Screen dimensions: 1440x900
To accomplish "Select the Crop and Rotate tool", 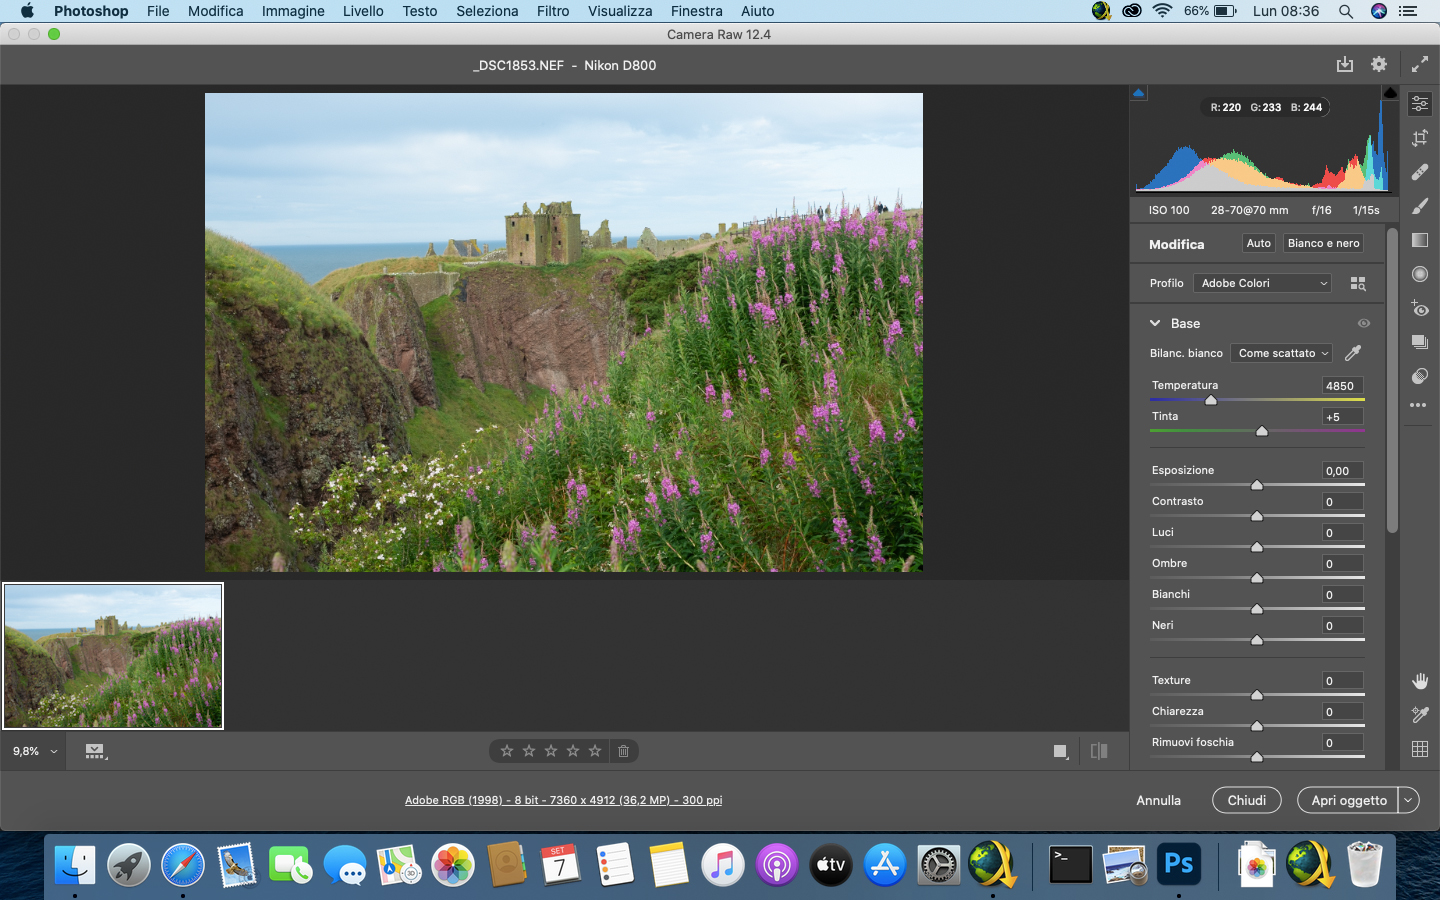I will [x=1419, y=138].
